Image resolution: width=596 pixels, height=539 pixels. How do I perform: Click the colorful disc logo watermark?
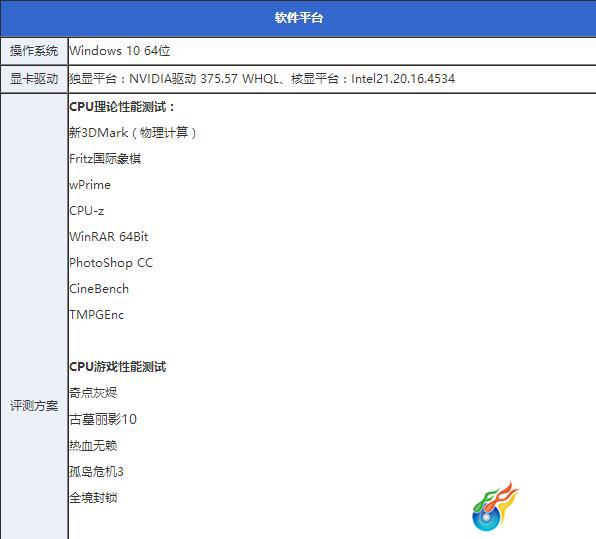coord(495,506)
